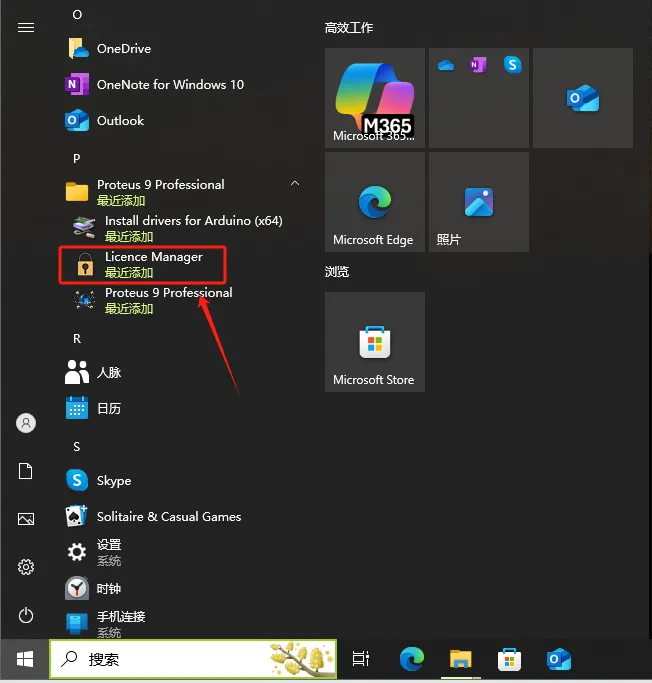Screen dimensions: 652x683
Task: Jump via the letter O header
Action: coord(77,15)
